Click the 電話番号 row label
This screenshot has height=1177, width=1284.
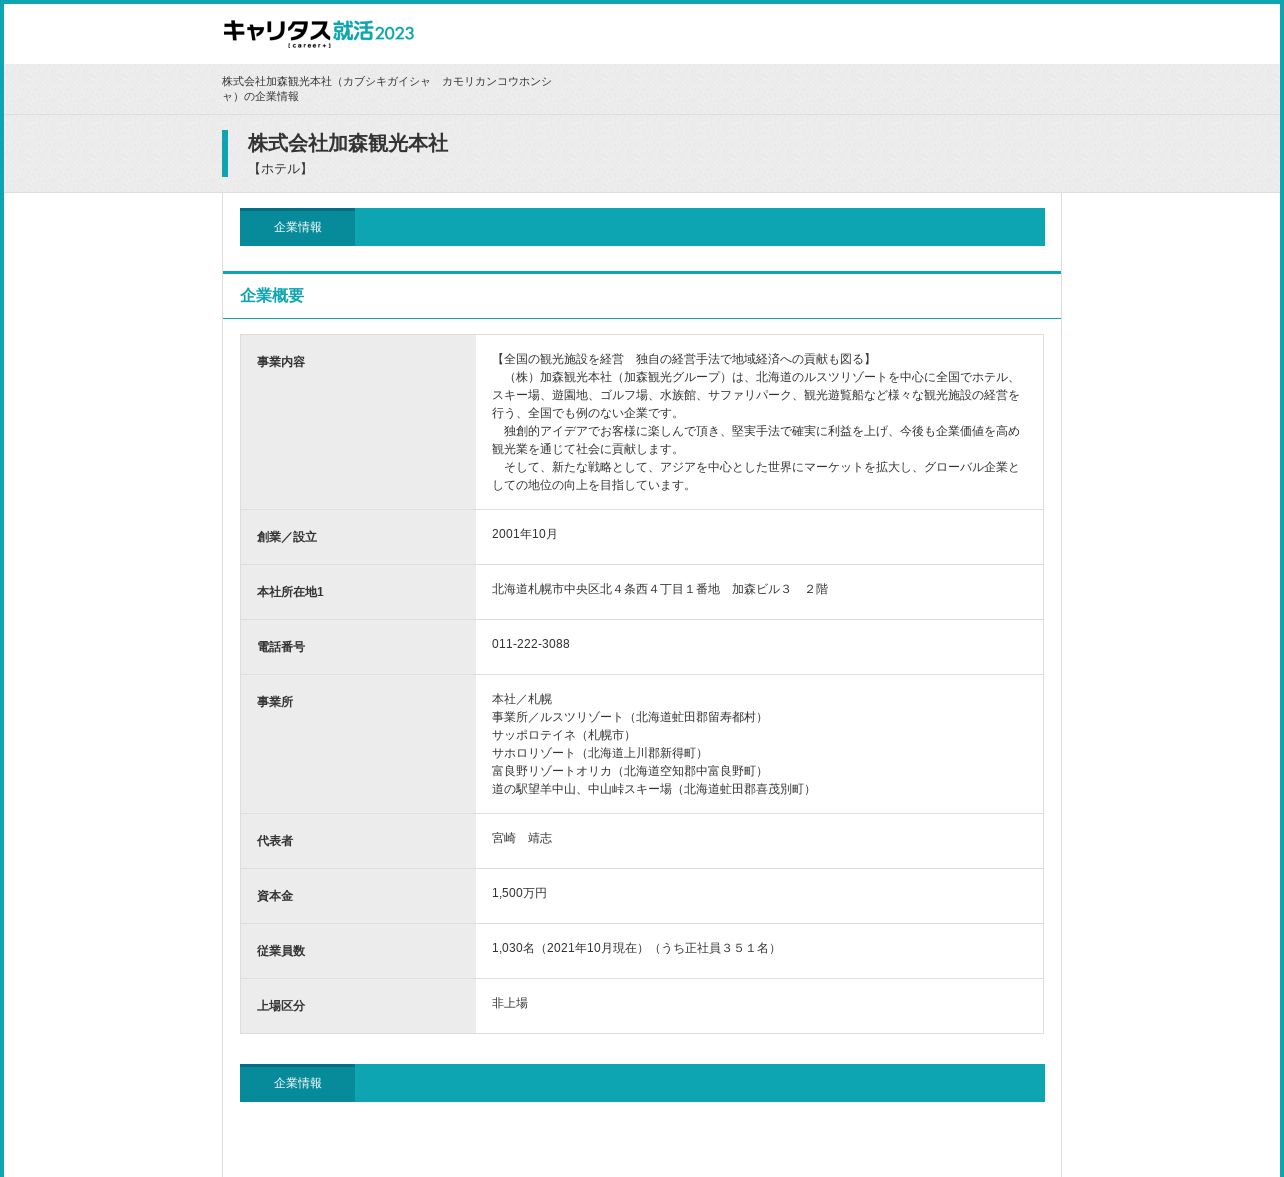pos(281,647)
